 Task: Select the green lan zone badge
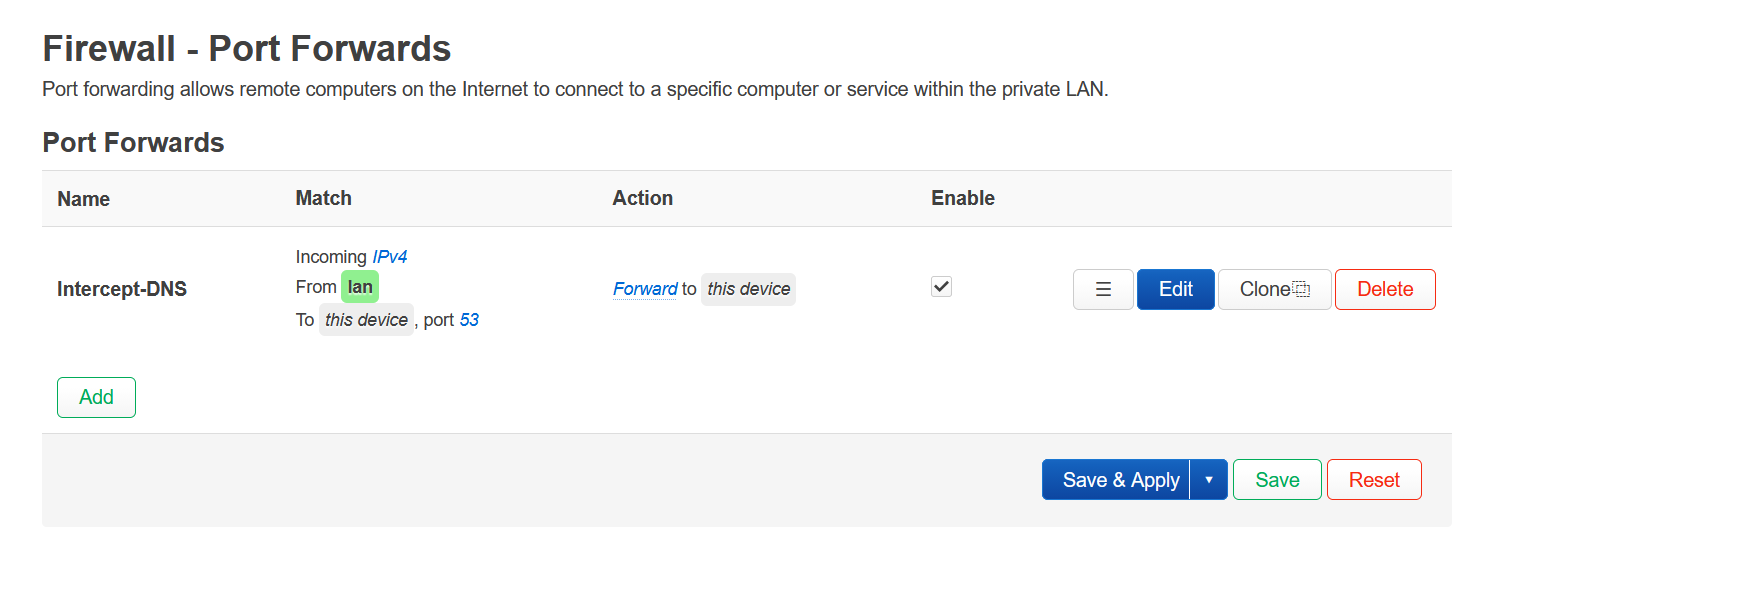360,287
